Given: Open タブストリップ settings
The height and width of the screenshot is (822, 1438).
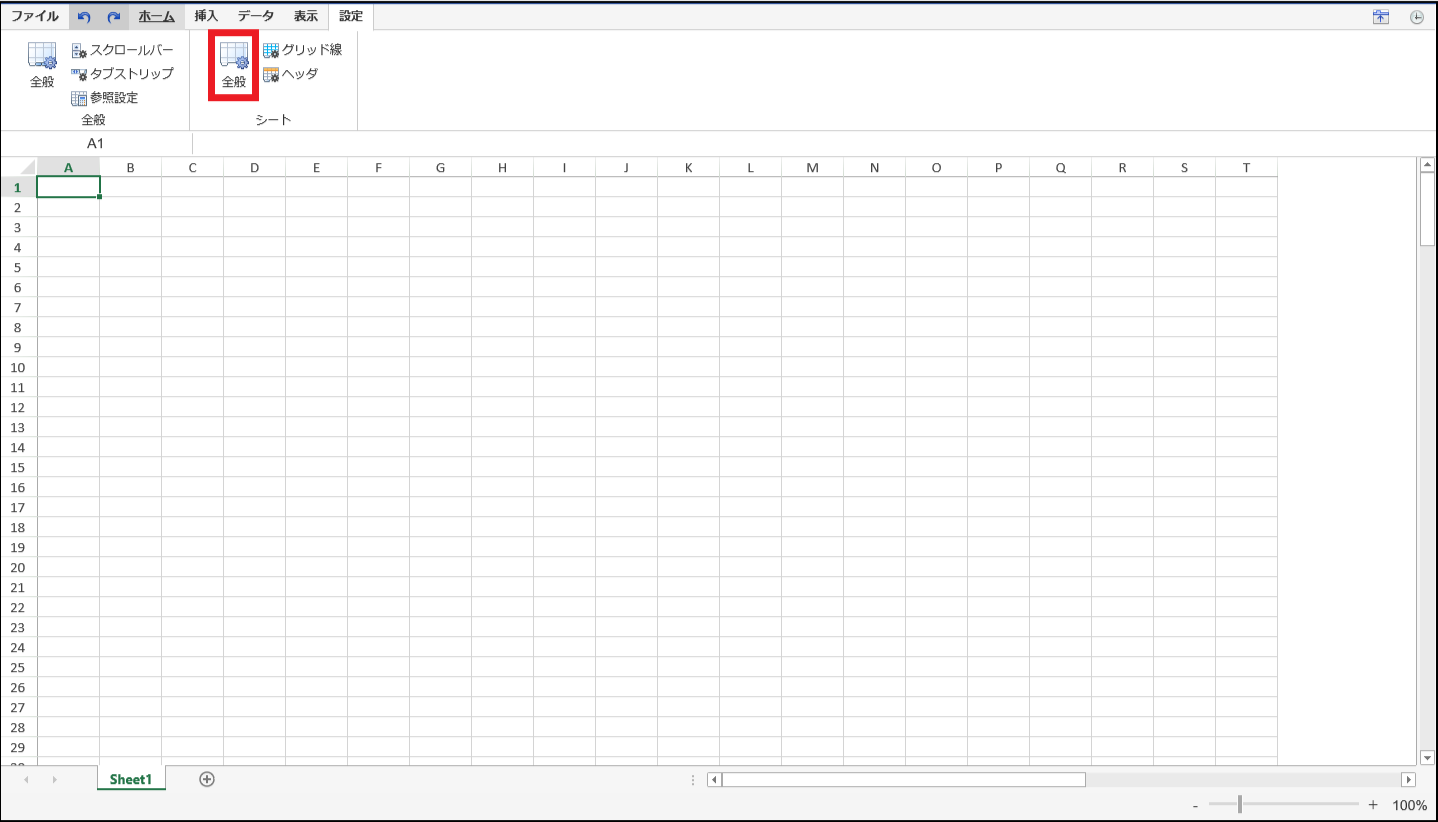Looking at the screenshot, I should 122,74.
